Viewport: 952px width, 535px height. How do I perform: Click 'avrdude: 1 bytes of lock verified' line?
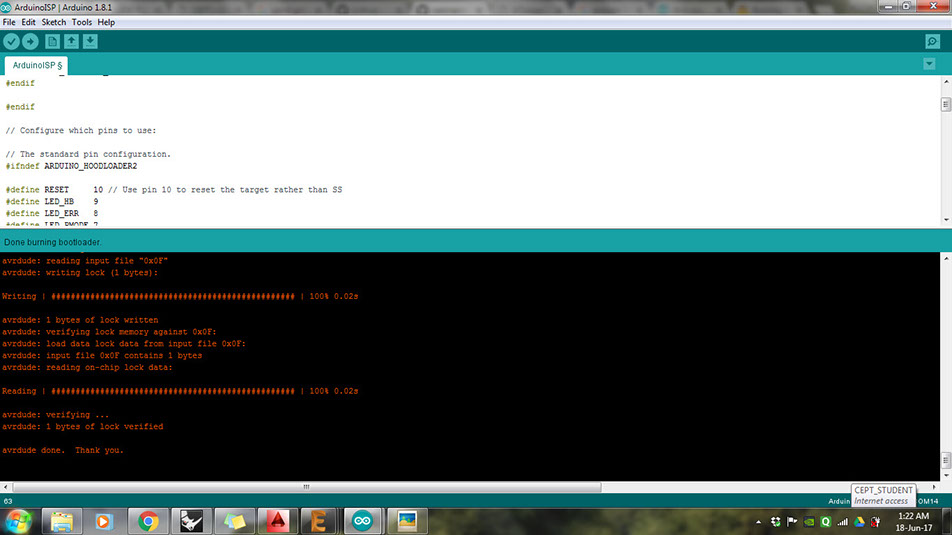click(83, 426)
